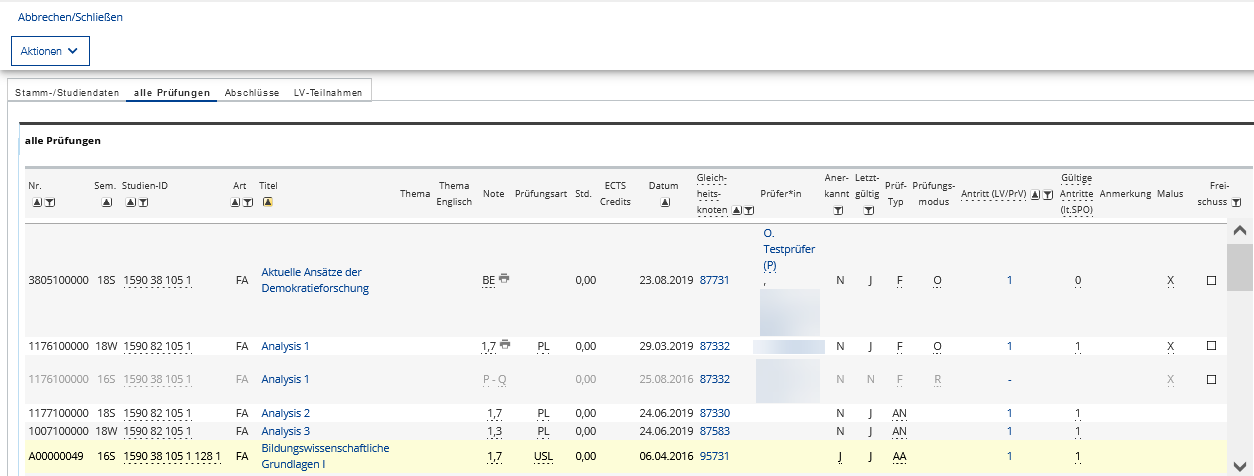This screenshot has height=476, width=1254.
Task: Sort the Studien-ID column
Action: tap(131, 202)
